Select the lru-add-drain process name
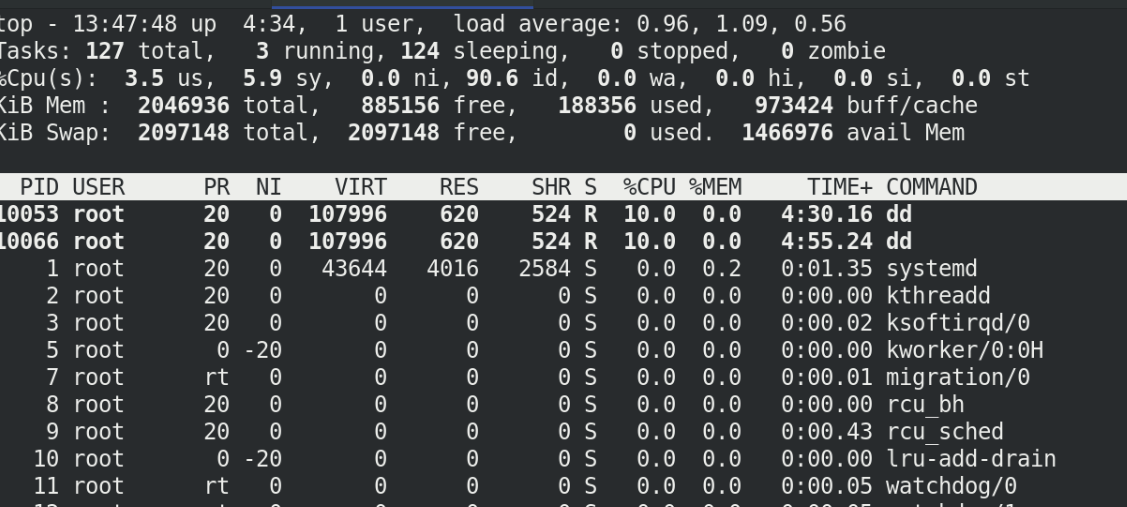 (970, 459)
